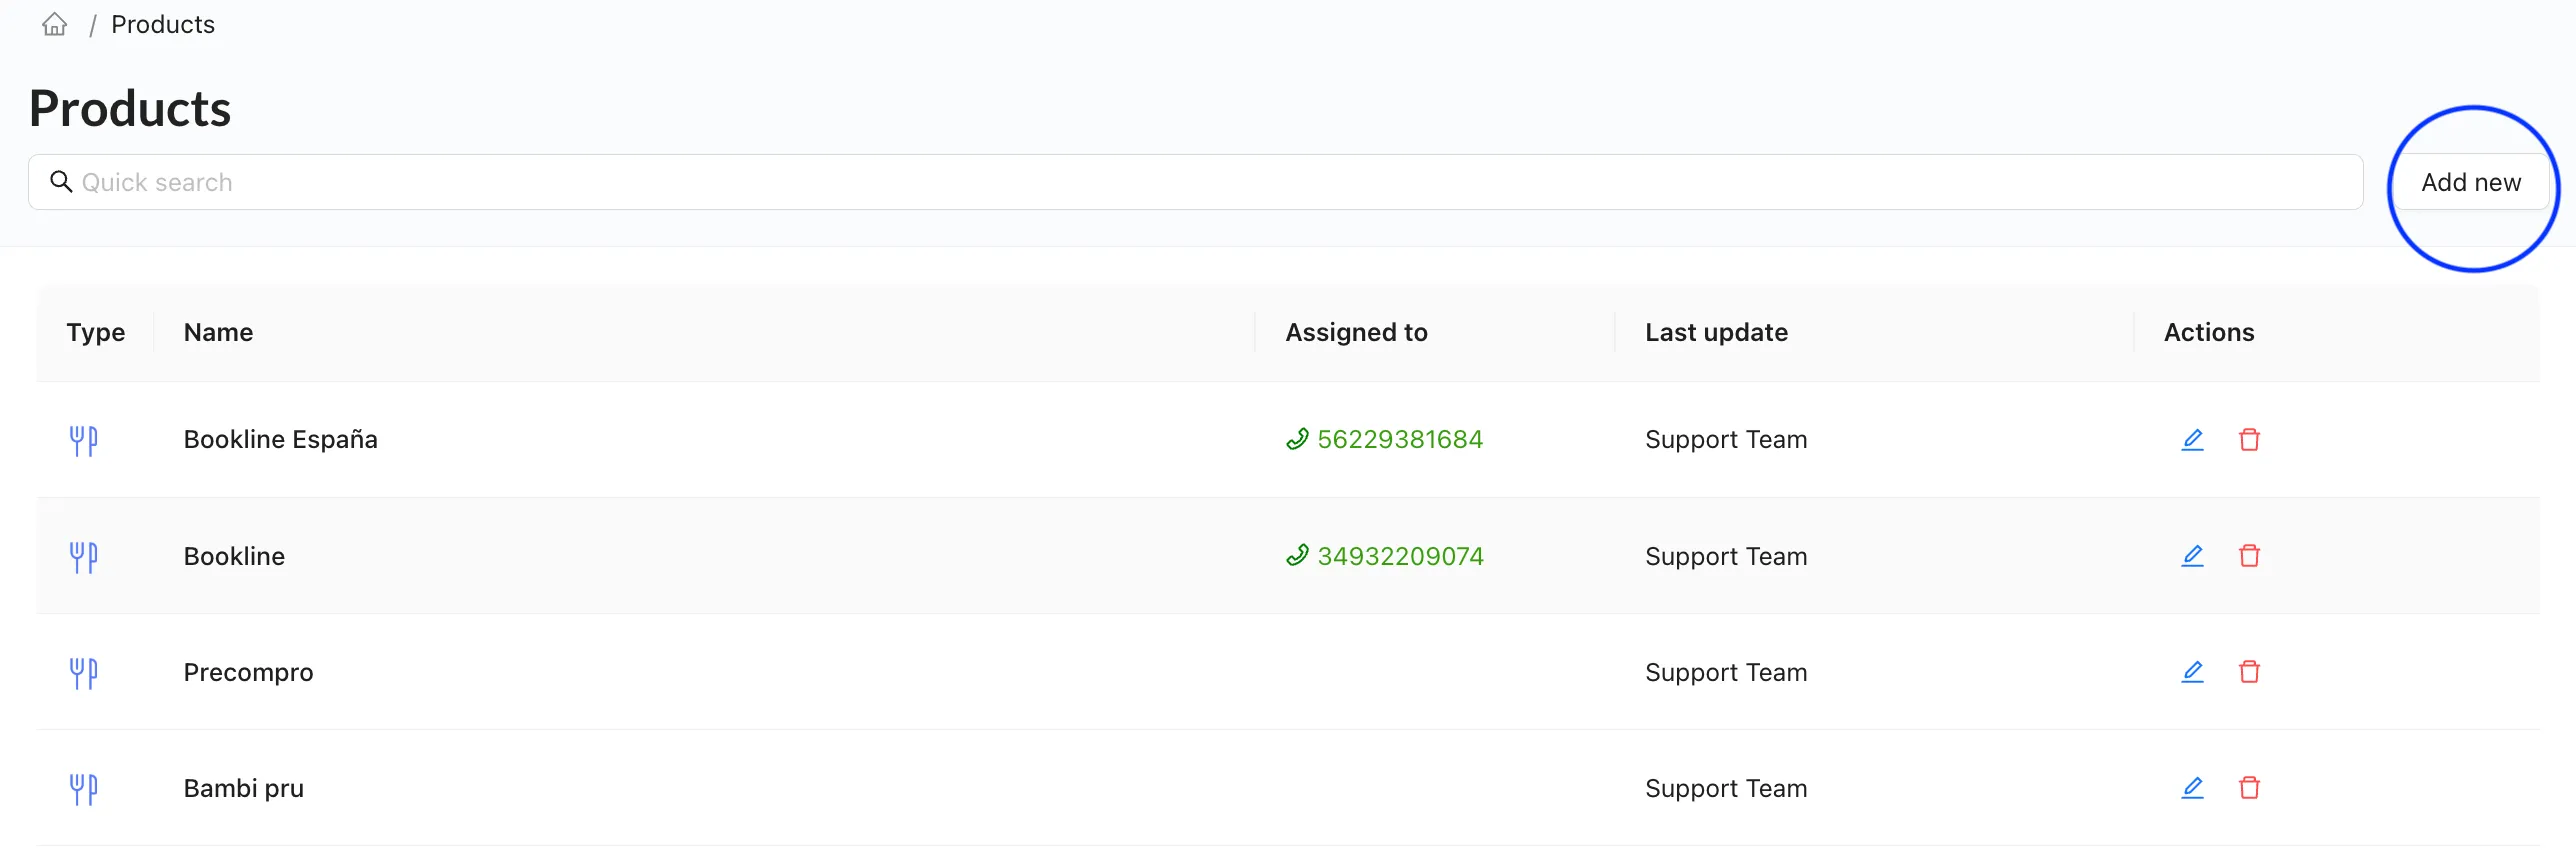Focus the Quick search field
This screenshot has height=864, width=2576.
(x=1195, y=182)
